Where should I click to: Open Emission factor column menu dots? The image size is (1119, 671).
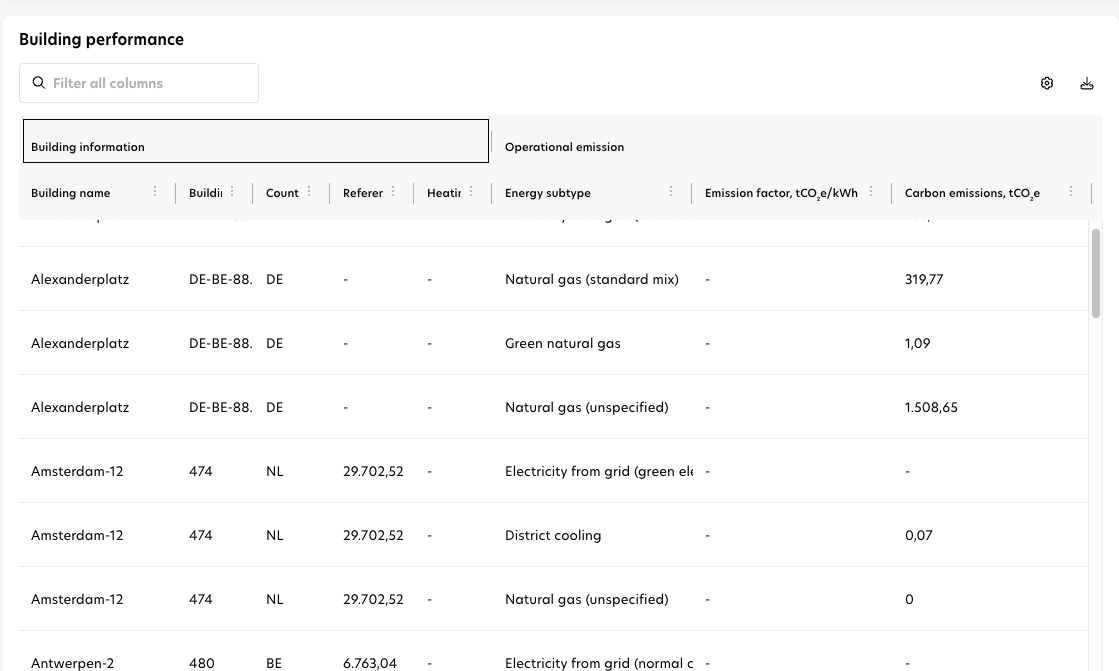click(x=871, y=191)
